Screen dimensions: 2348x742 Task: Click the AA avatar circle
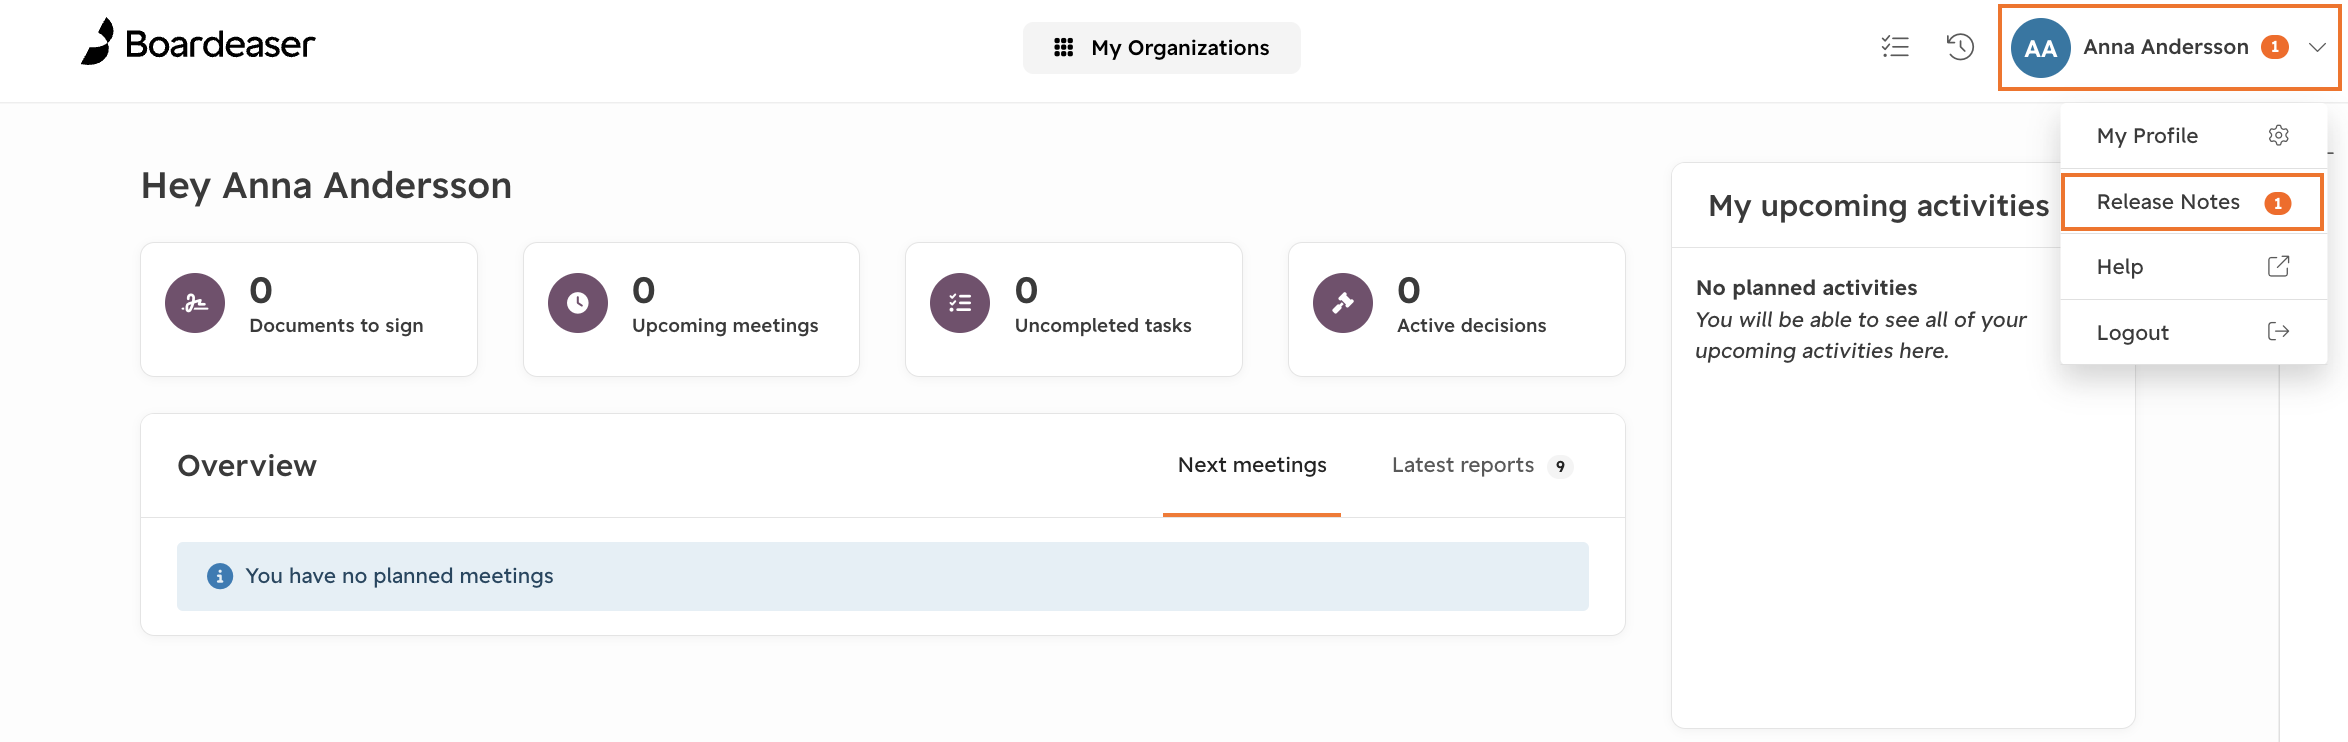point(2040,48)
